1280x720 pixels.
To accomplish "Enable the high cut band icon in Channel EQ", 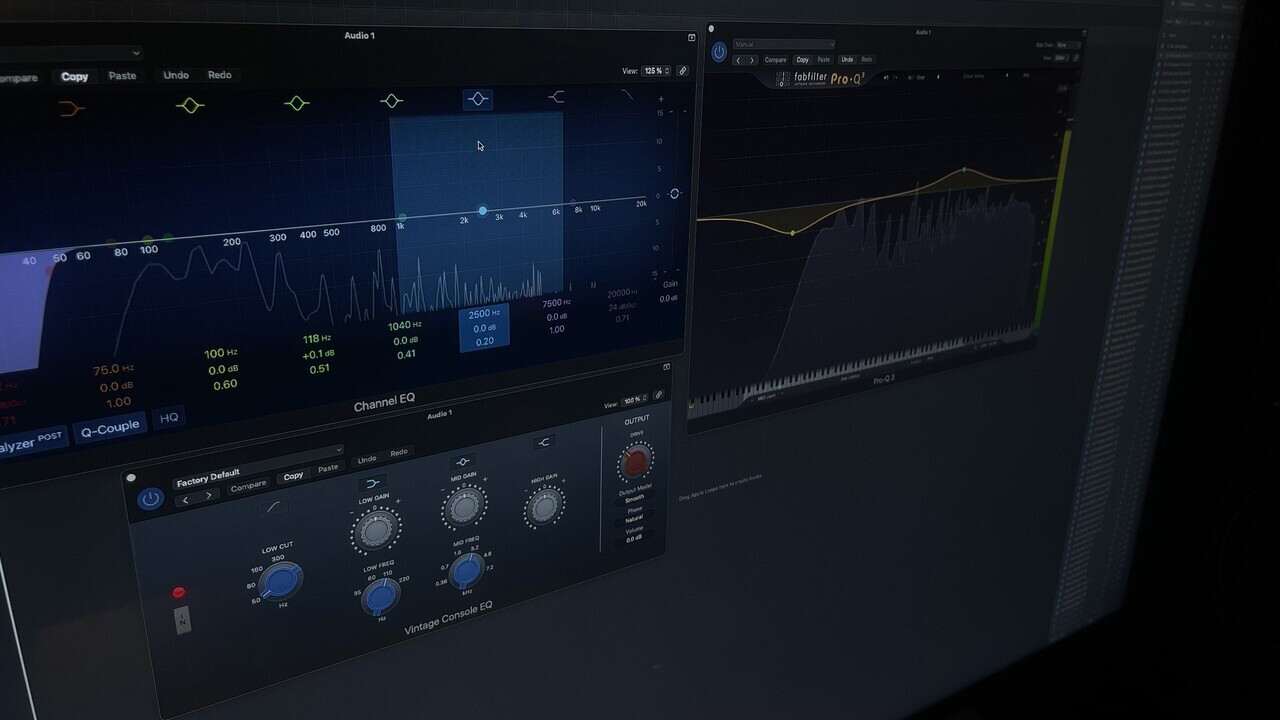I will (627, 95).
